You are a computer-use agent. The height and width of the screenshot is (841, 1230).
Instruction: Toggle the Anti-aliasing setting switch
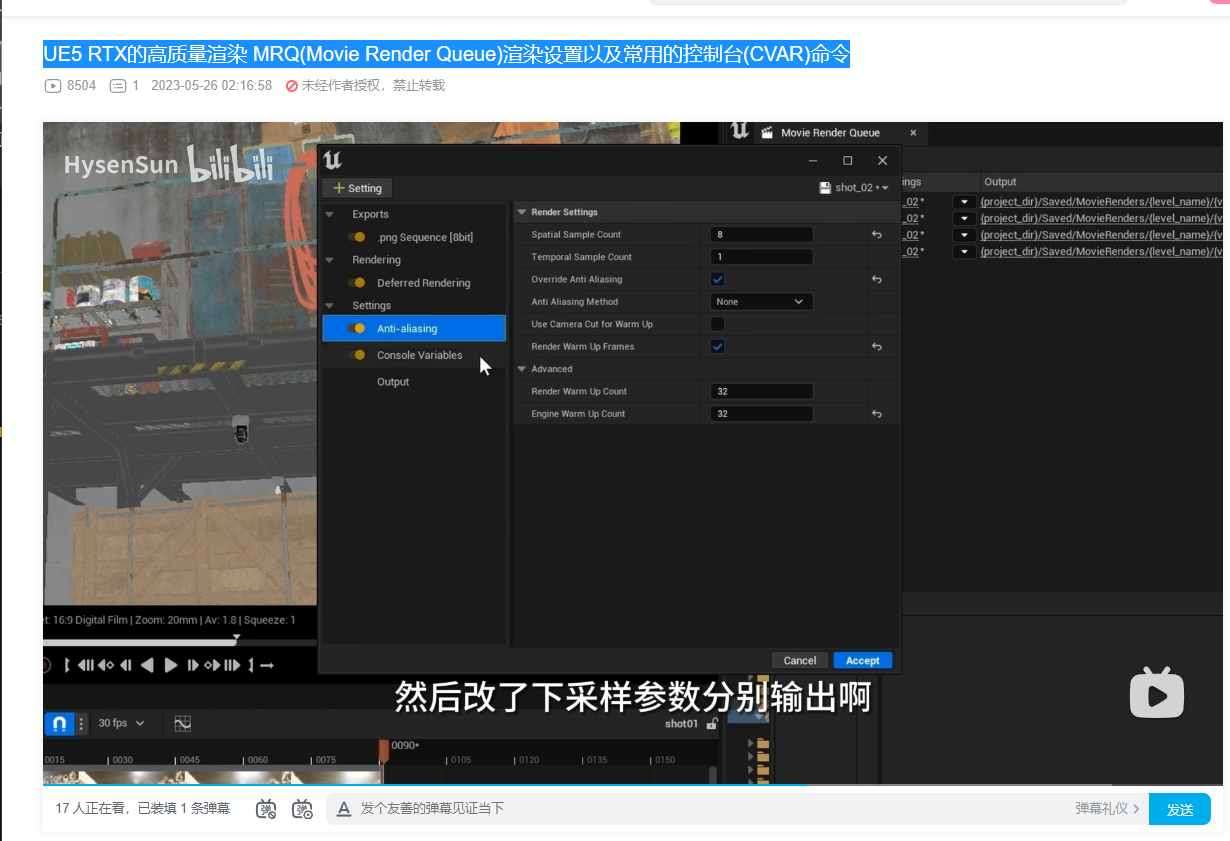(357, 328)
